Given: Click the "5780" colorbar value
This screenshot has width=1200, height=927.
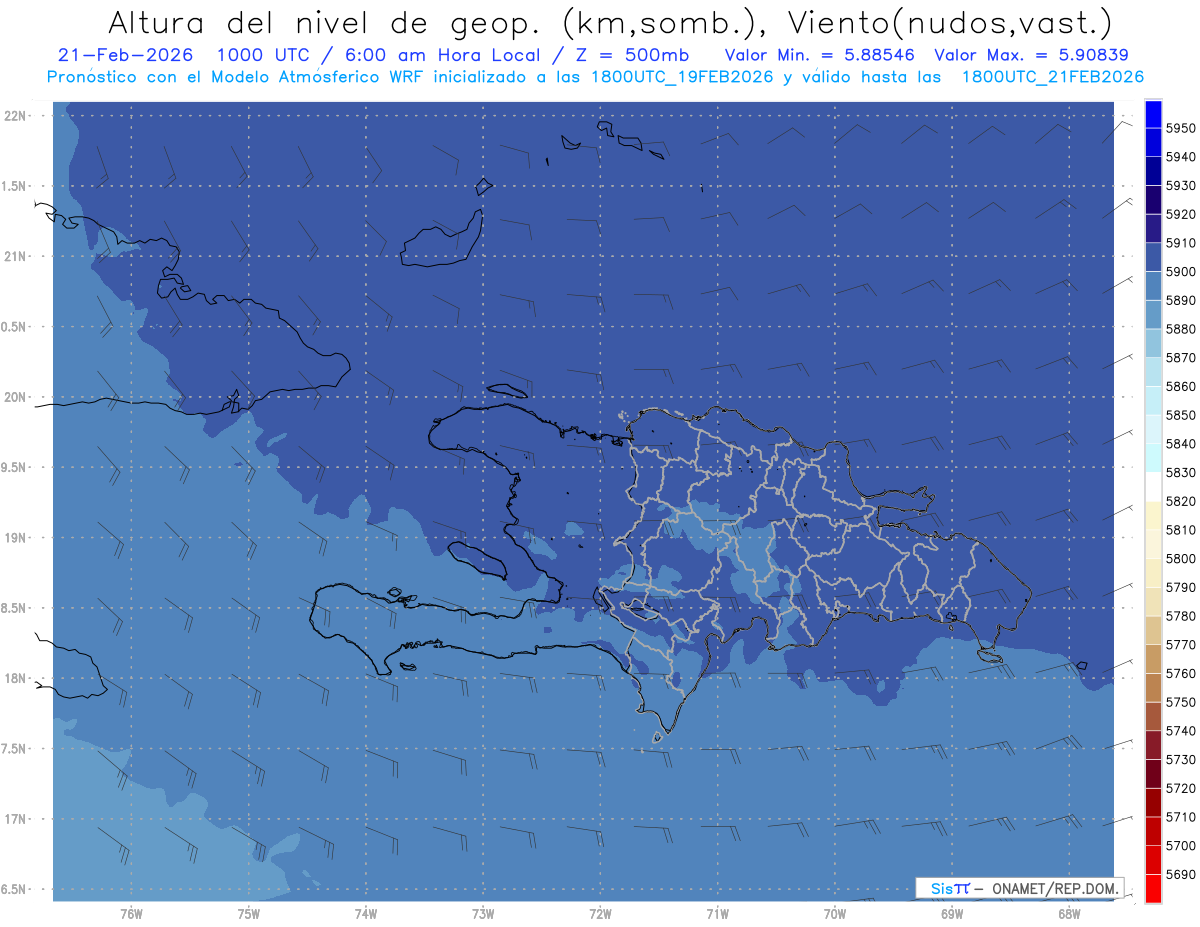Looking at the screenshot, I should (x=1181, y=616).
